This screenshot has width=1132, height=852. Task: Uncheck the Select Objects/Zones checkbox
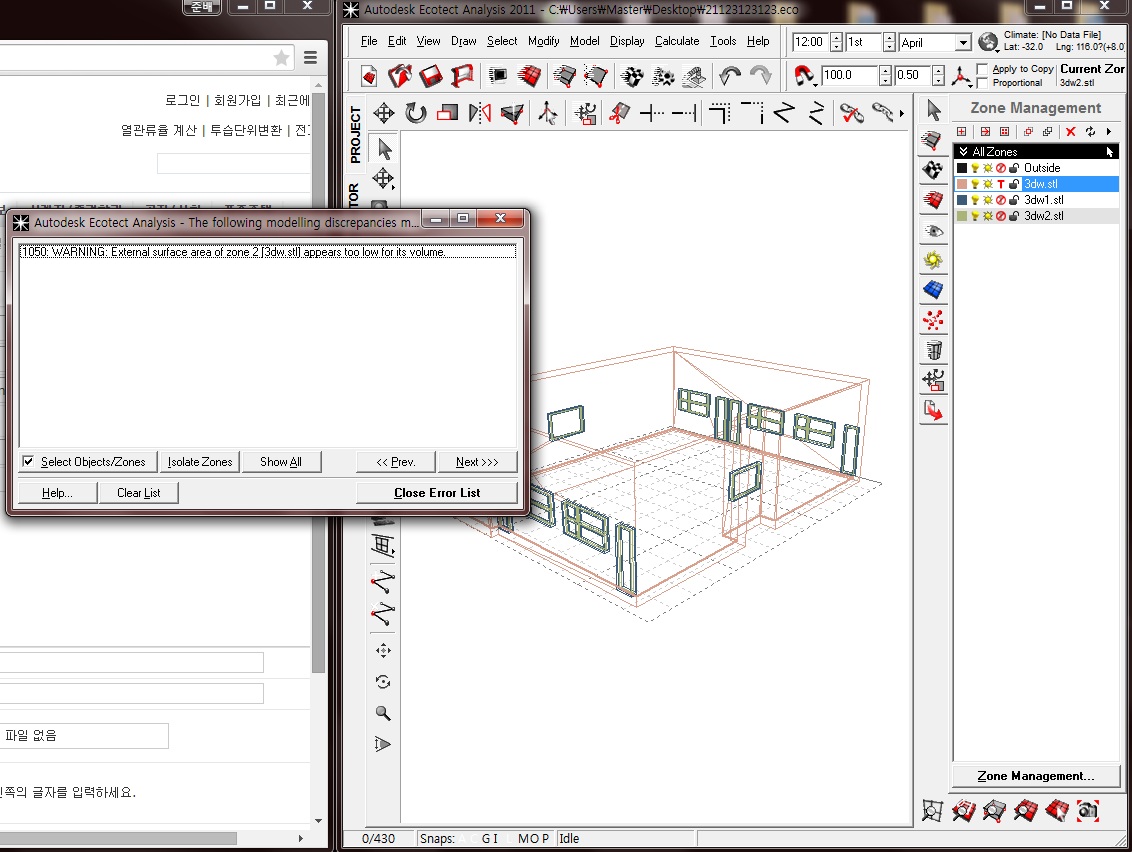(28, 462)
